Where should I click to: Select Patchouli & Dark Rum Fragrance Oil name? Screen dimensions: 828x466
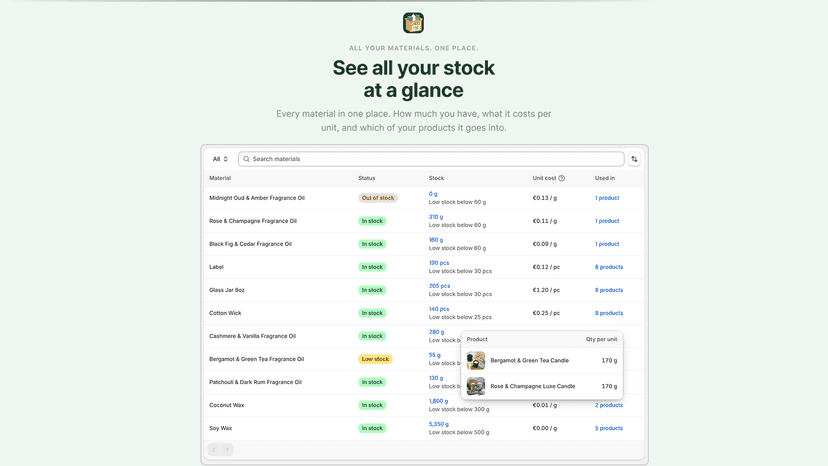point(256,383)
